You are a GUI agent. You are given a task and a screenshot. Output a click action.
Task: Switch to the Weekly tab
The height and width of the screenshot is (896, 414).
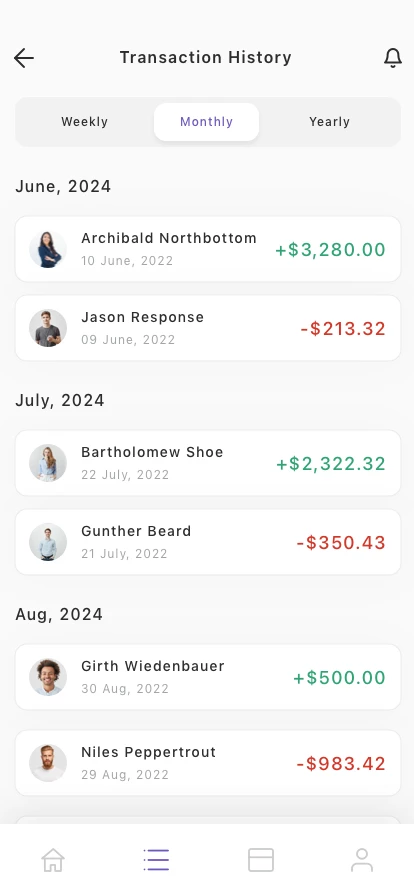85,122
